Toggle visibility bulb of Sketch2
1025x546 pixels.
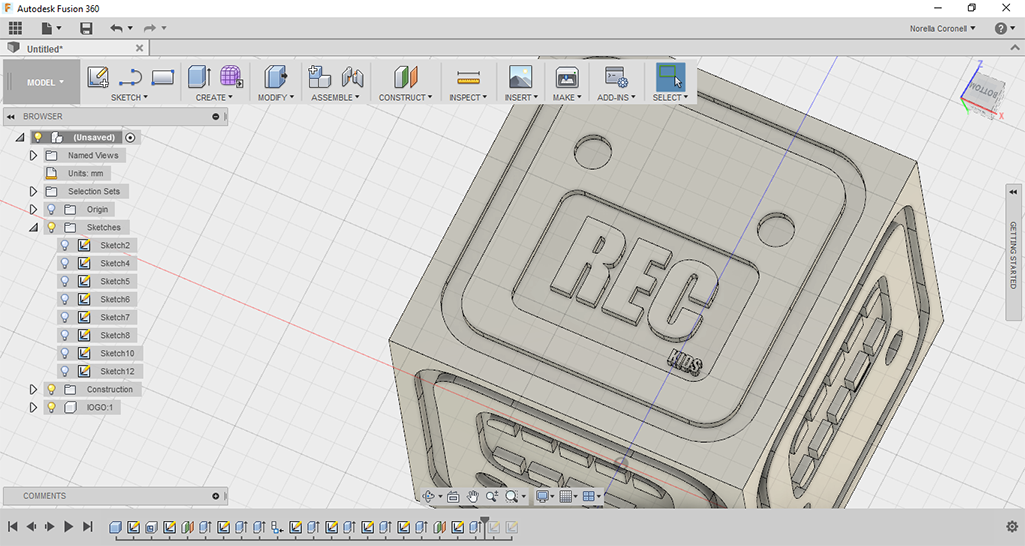coord(65,245)
